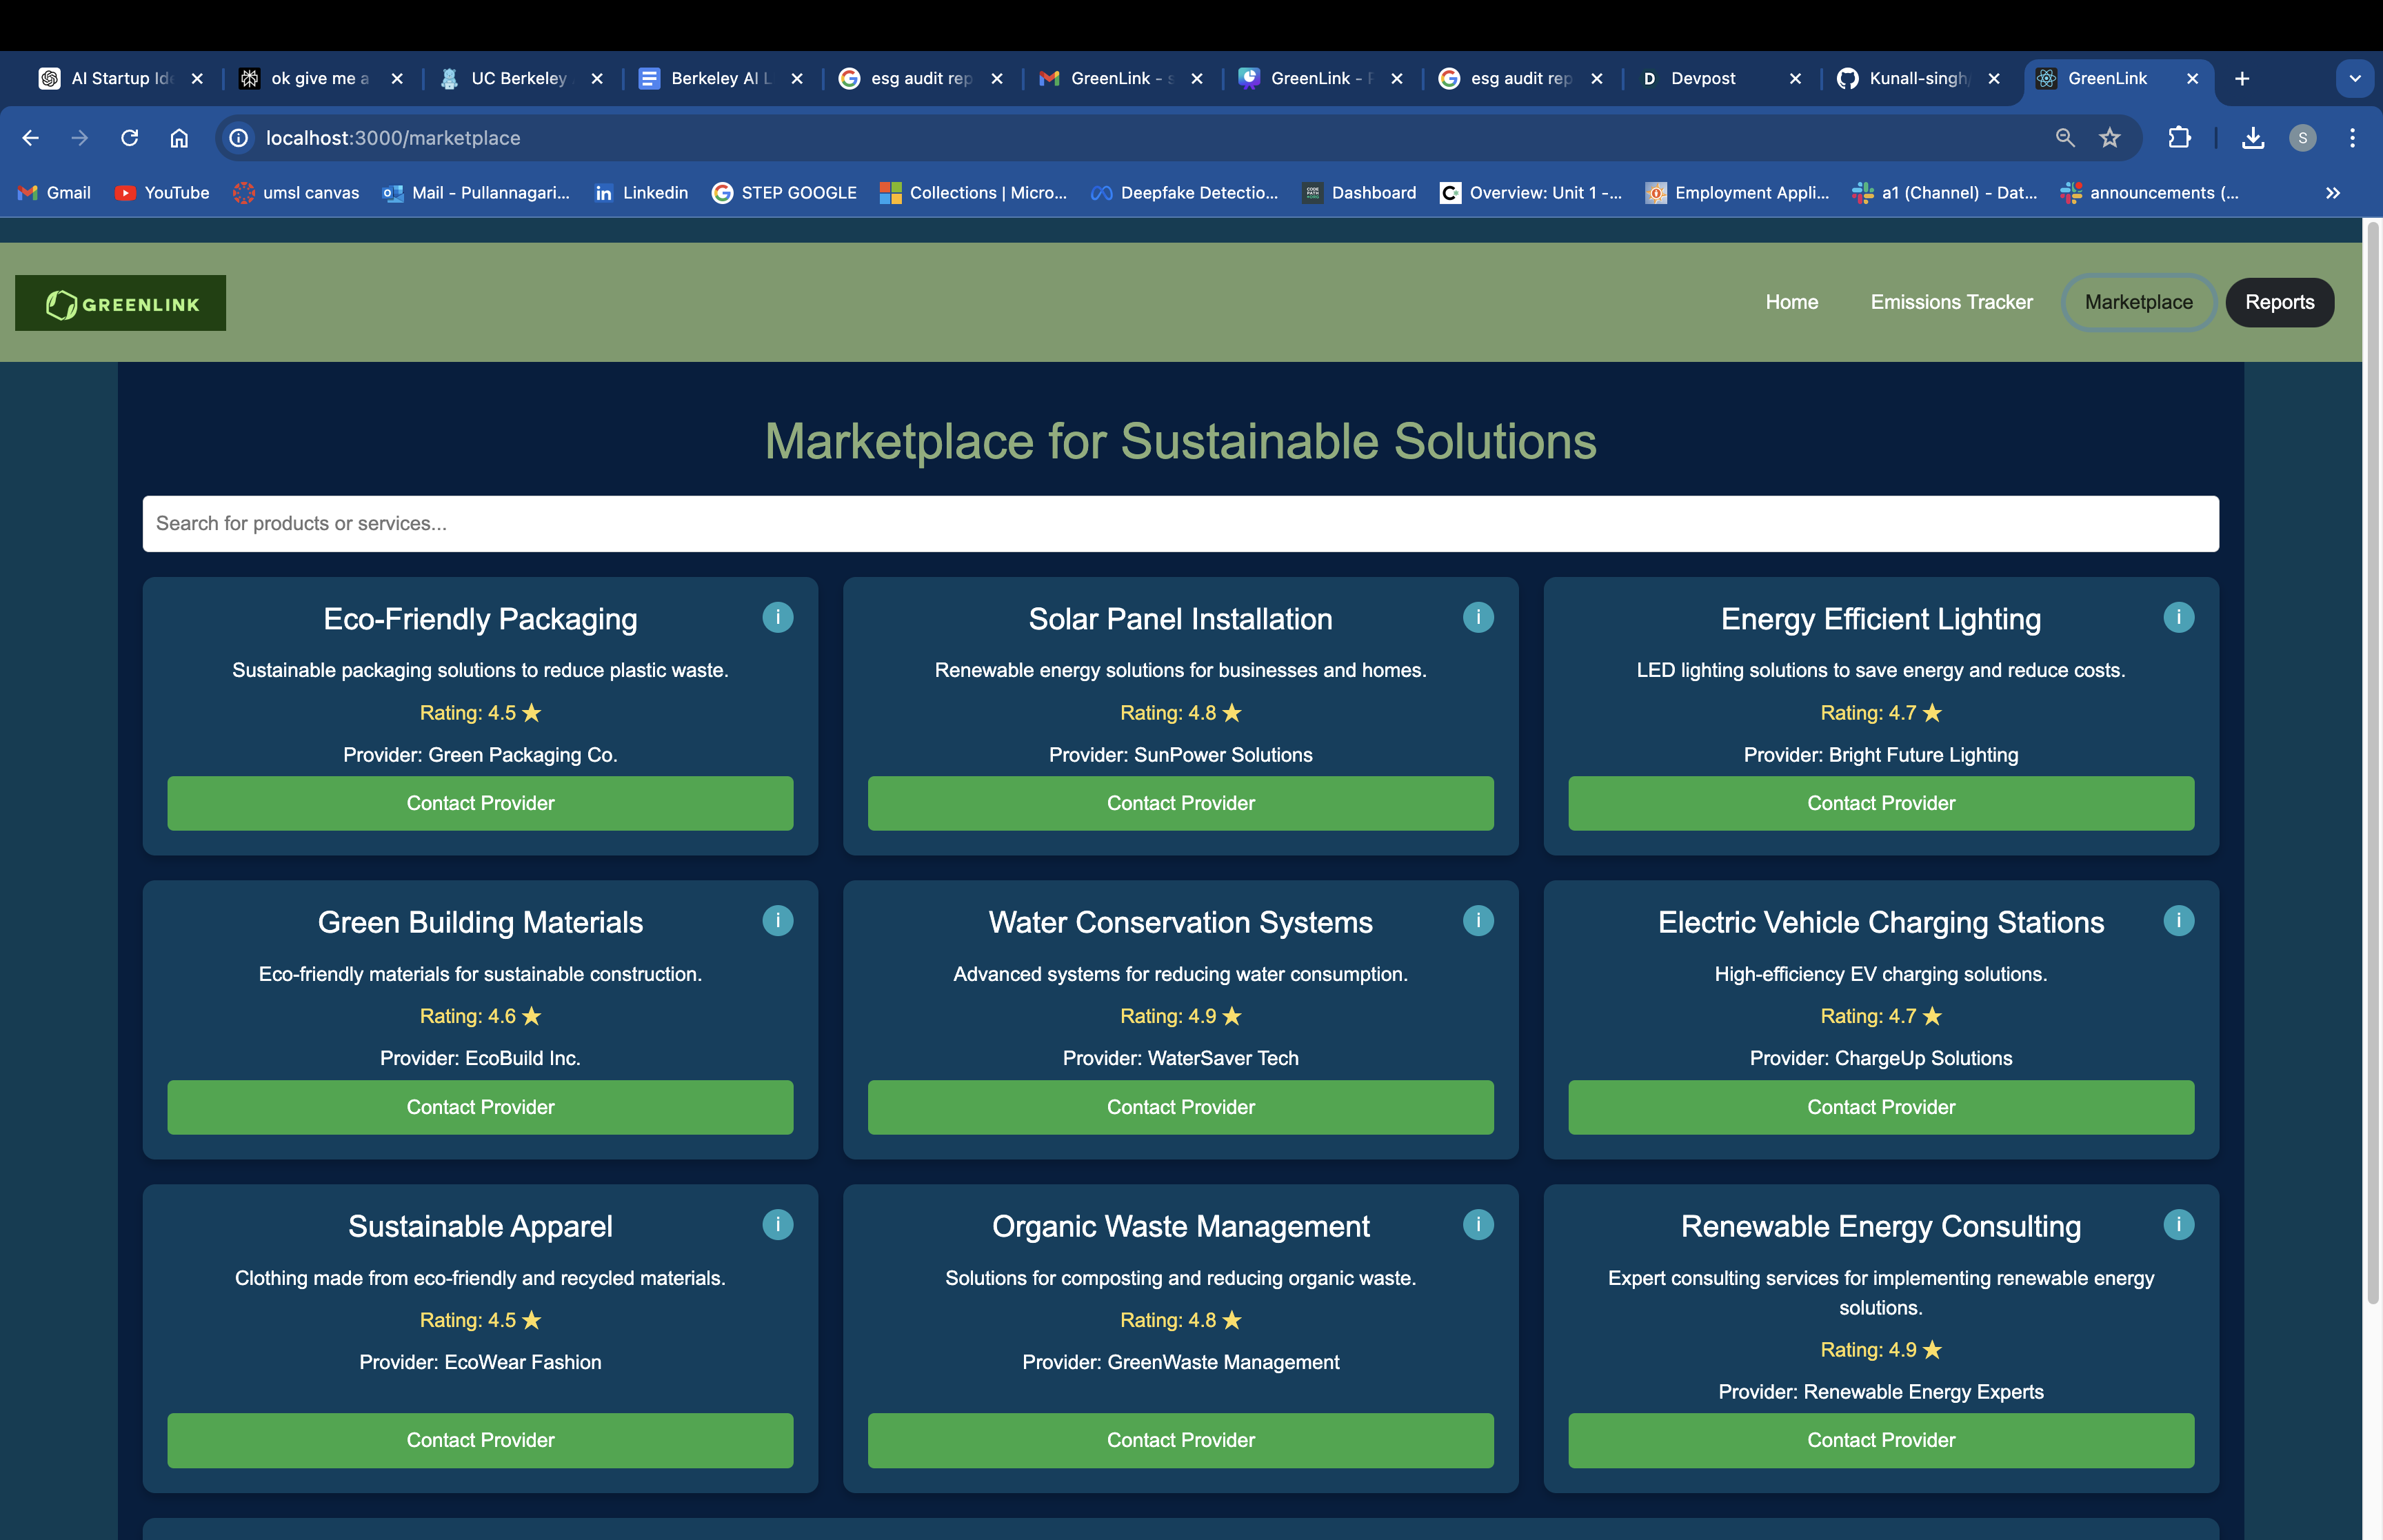Contact Provider for Energy Efficient Lighting
This screenshot has height=1540, width=2383.
click(1880, 803)
